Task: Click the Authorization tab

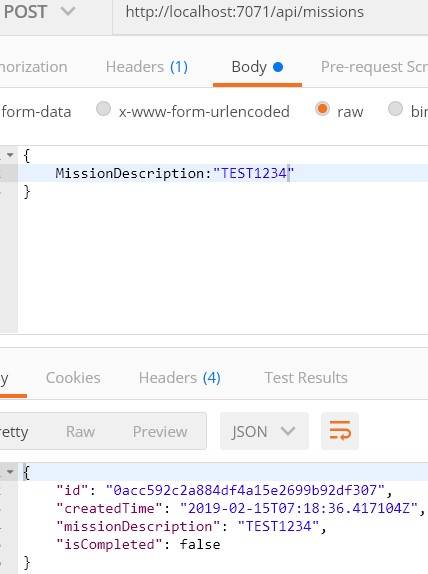Action: click(x=34, y=67)
